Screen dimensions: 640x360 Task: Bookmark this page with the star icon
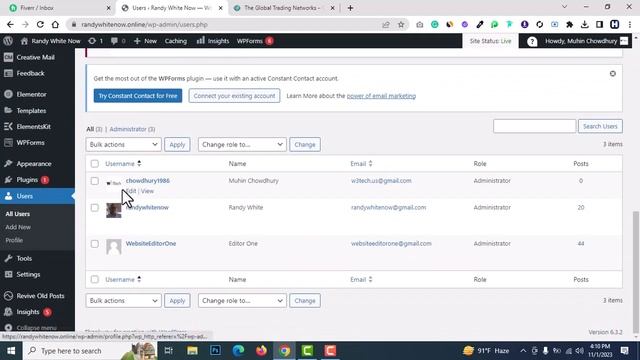pos(401,24)
